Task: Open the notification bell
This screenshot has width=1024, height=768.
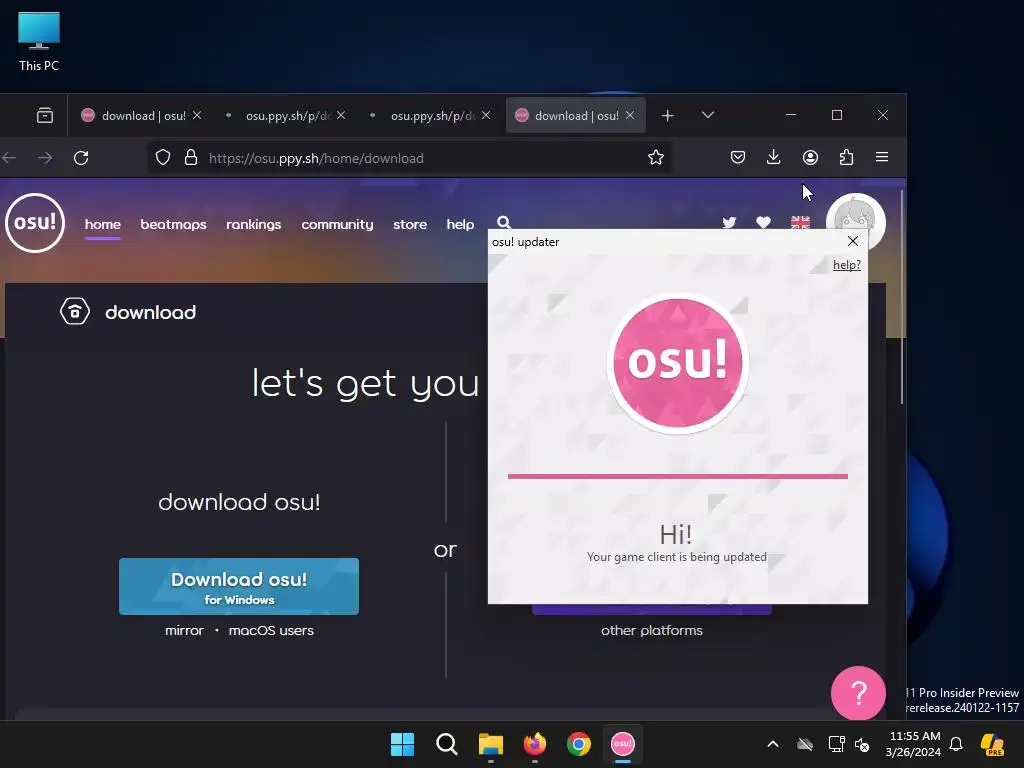Action: (x=956, y=744)
